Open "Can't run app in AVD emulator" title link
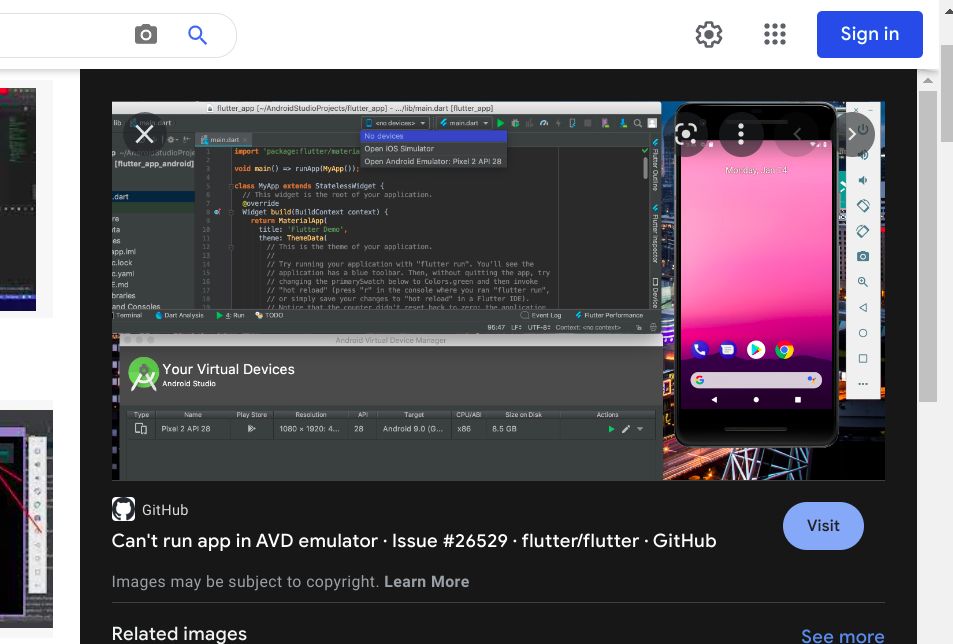 pos(414,541)
